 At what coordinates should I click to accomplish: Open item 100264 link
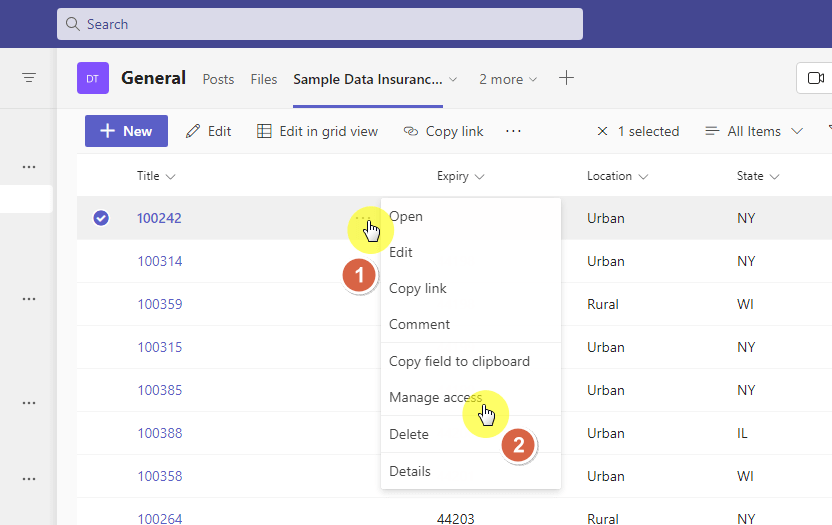click(x=160, y=519)
